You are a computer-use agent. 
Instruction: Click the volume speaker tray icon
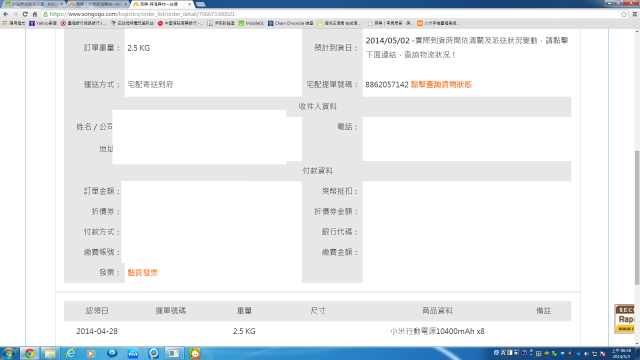587,354
